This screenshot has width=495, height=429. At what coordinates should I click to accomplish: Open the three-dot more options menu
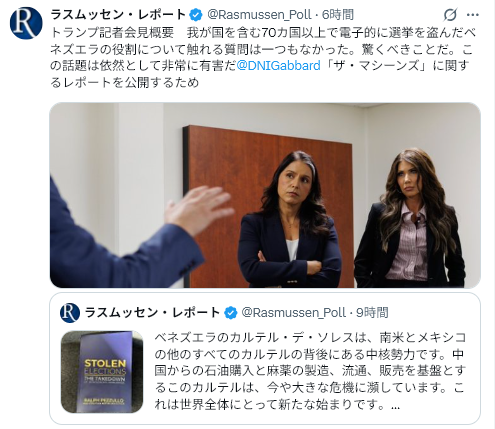pyautogui.click(x=473, y=15)
